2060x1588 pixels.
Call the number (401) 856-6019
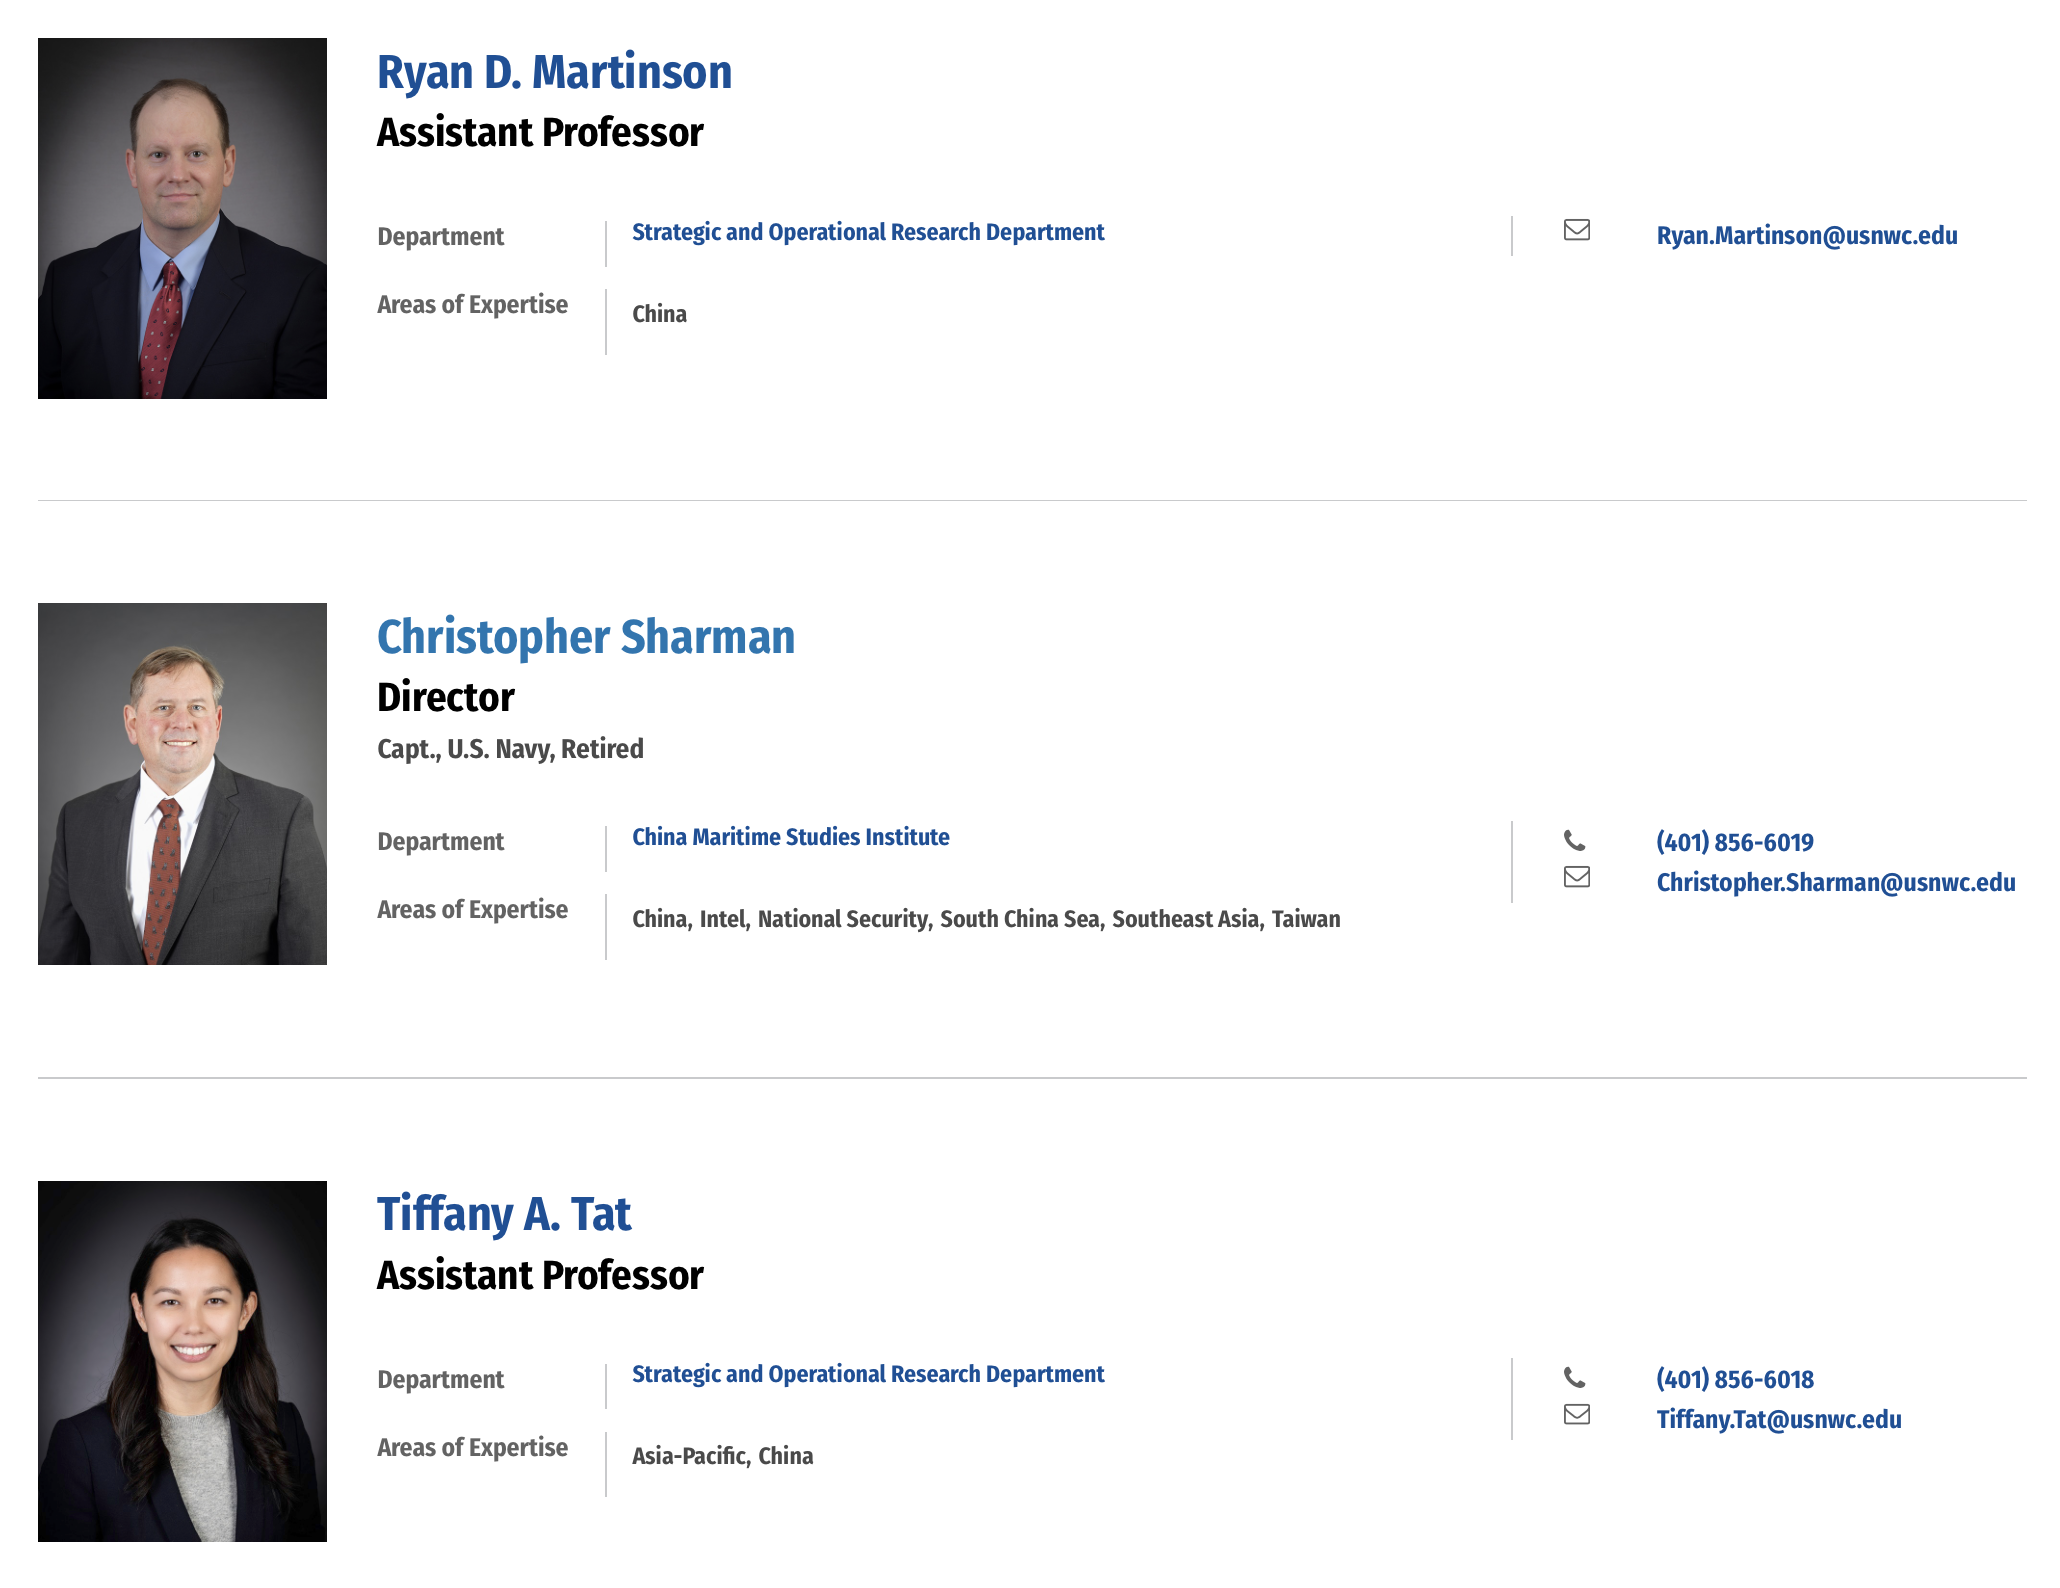click(1735, 842)
